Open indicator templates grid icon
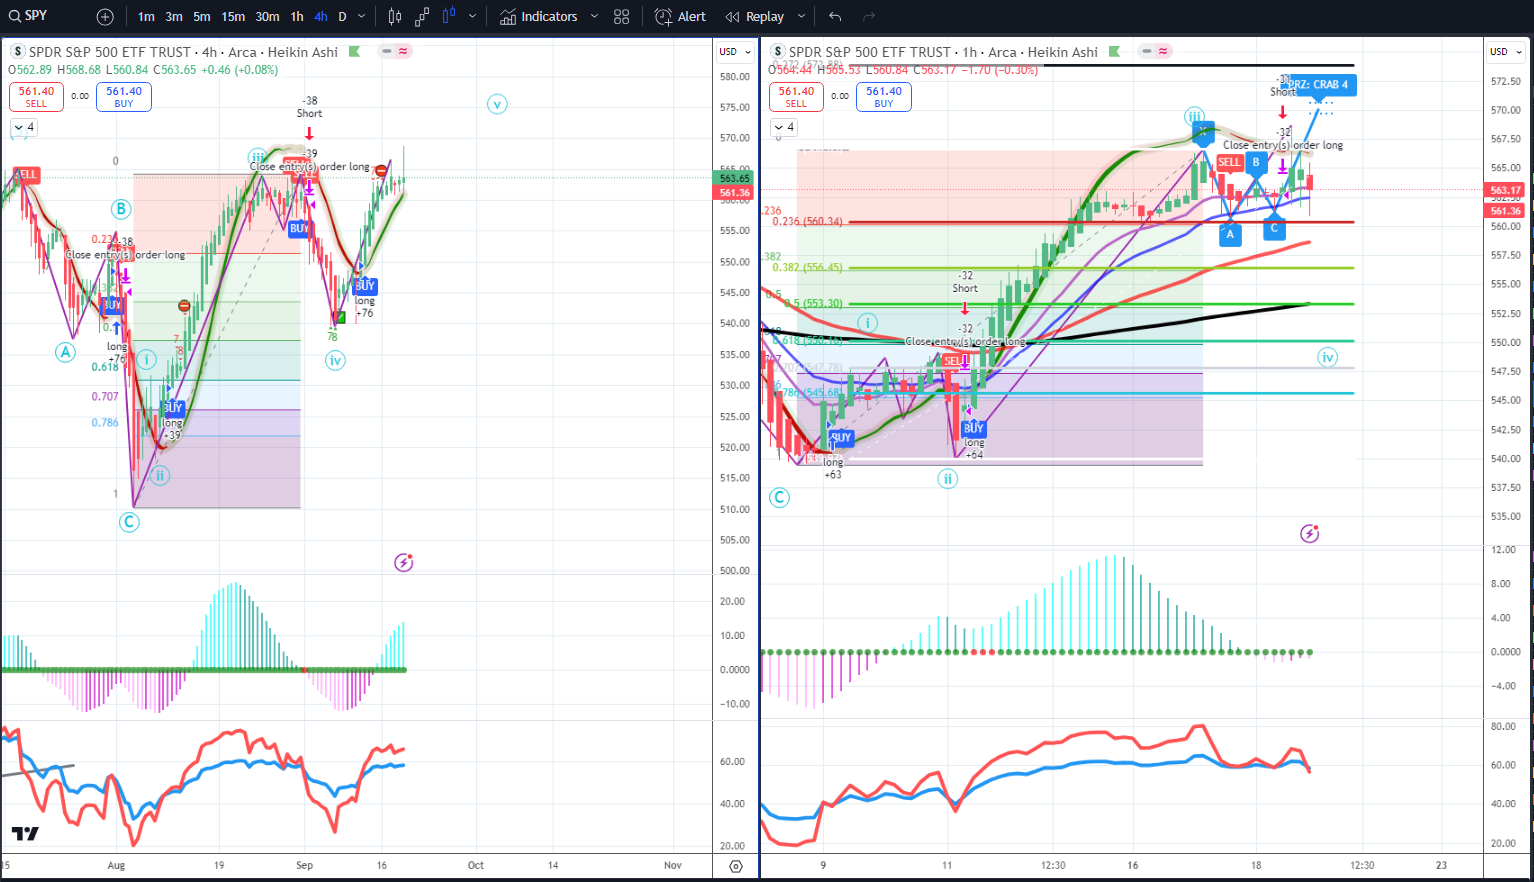Viewport: 1534px width, 882px height. [622, 17]
